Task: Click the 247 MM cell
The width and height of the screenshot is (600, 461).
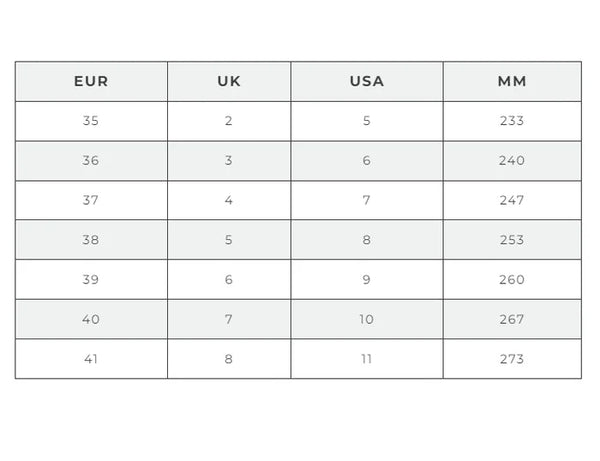Action: tap(511, 200)
